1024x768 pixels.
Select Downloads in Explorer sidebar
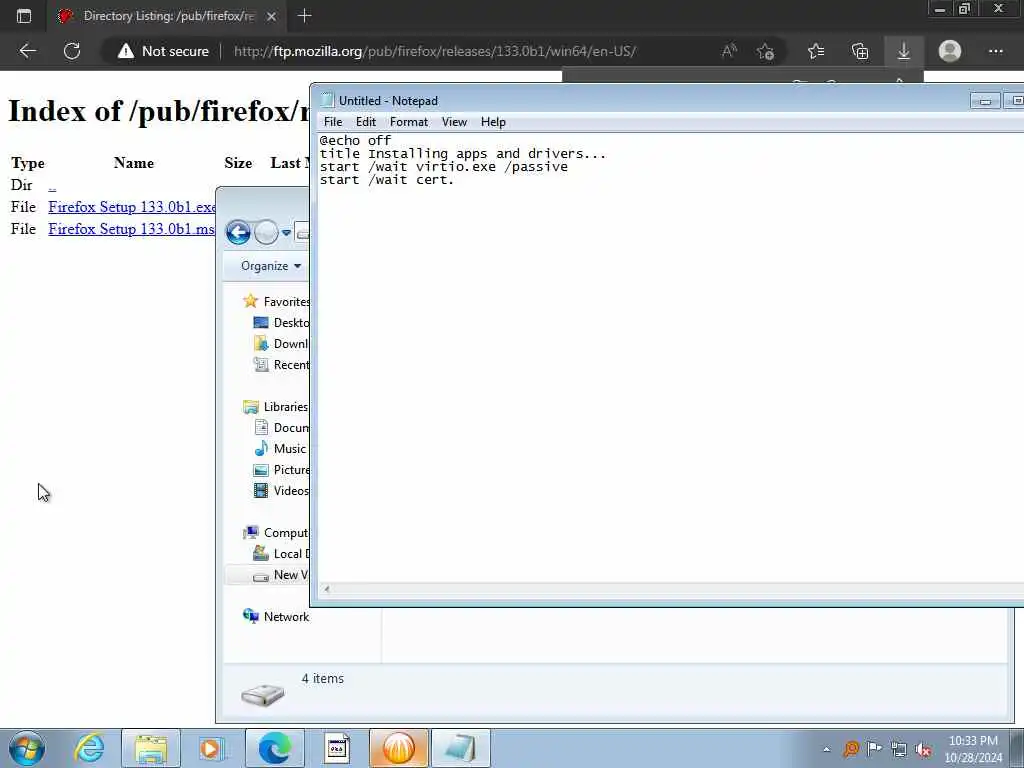point(281,344)
